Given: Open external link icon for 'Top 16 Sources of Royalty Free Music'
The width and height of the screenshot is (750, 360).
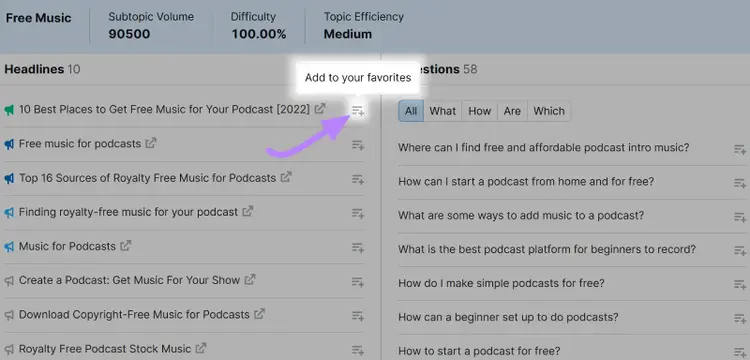Looking at the screenshot, I should [286, 177].
